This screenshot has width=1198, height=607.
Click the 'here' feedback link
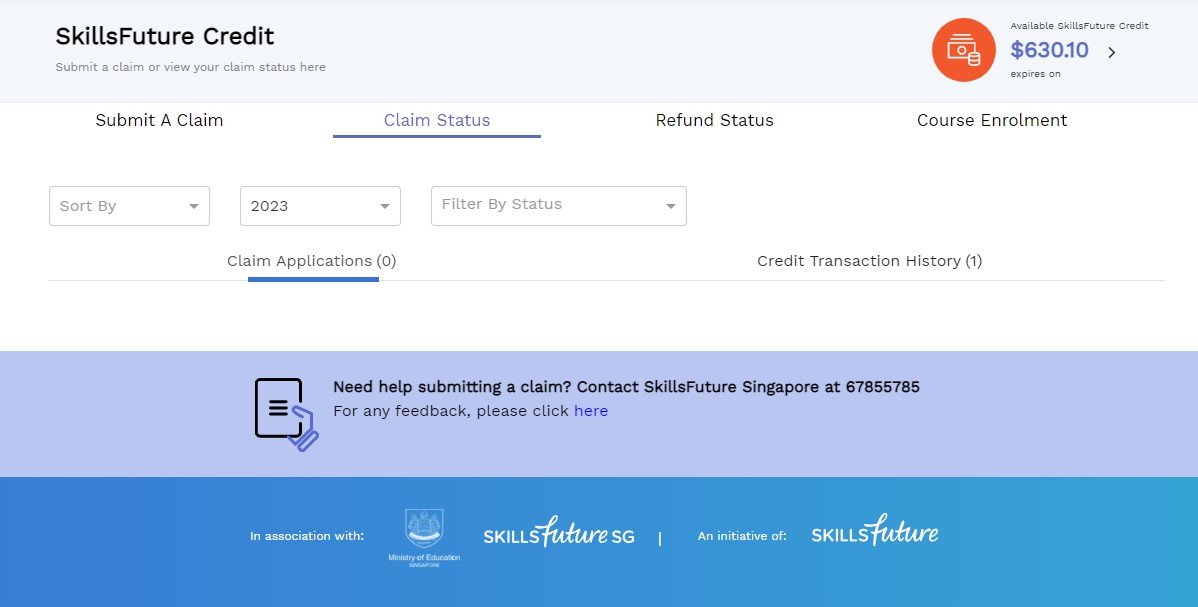pos(590,411)
